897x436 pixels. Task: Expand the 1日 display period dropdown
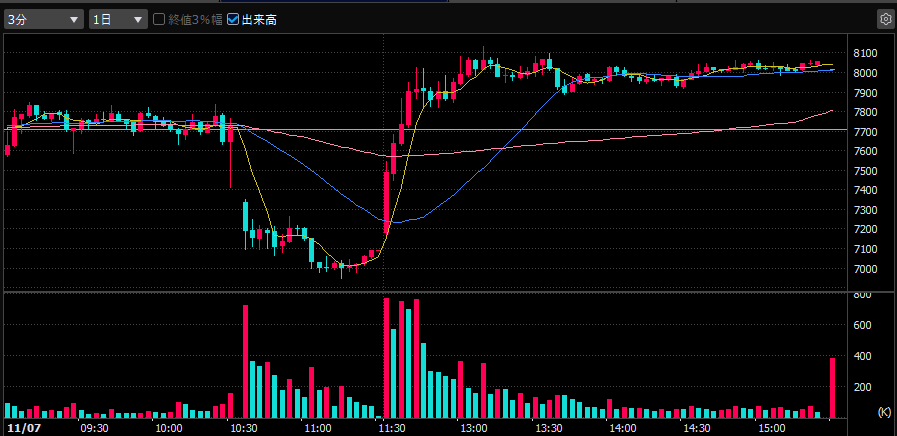pos(118,19)
